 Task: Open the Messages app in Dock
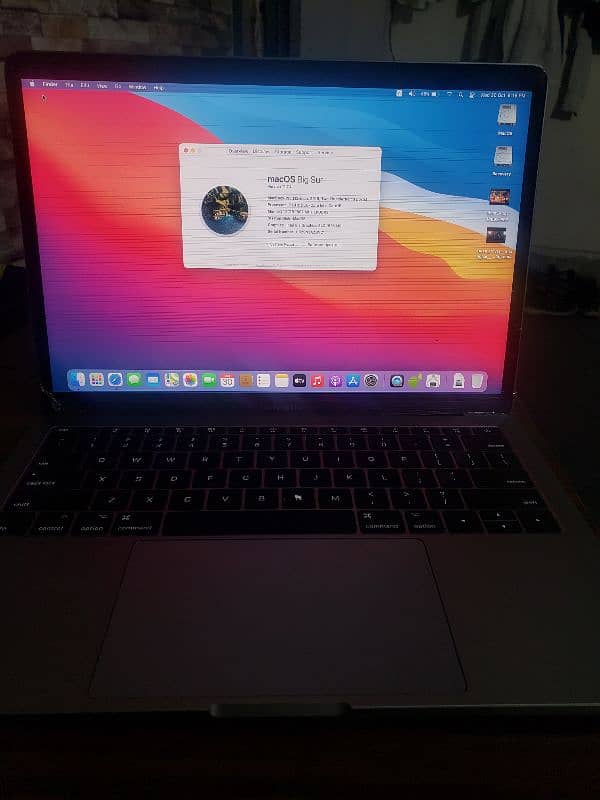pyautogui.click(x=134, y=380)
